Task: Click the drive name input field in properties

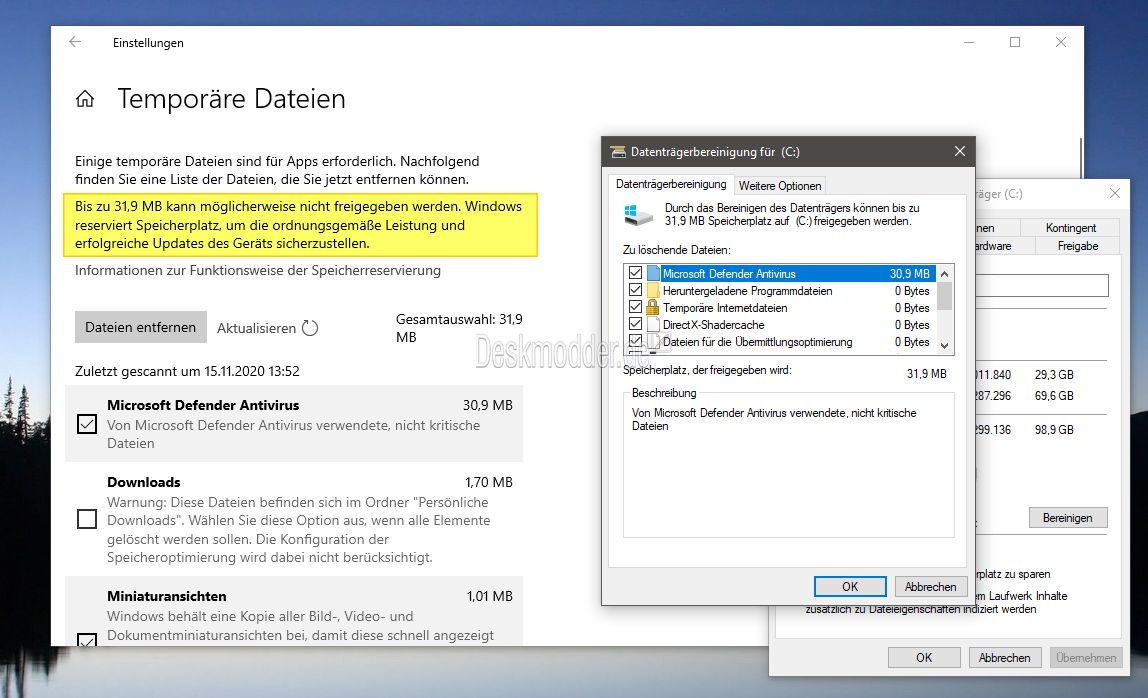Action: pyautogui.click(x=1042, y=286)
